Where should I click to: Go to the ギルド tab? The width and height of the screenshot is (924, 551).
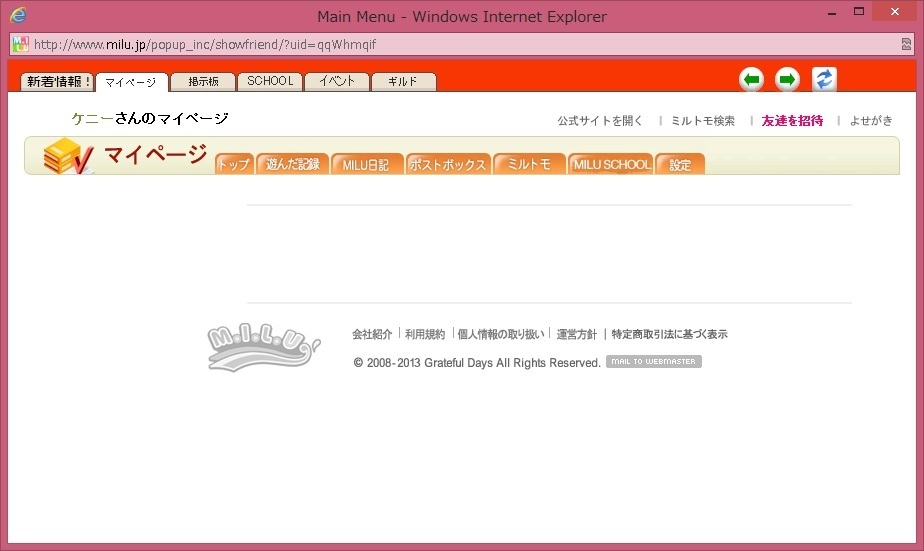[403, 82]
